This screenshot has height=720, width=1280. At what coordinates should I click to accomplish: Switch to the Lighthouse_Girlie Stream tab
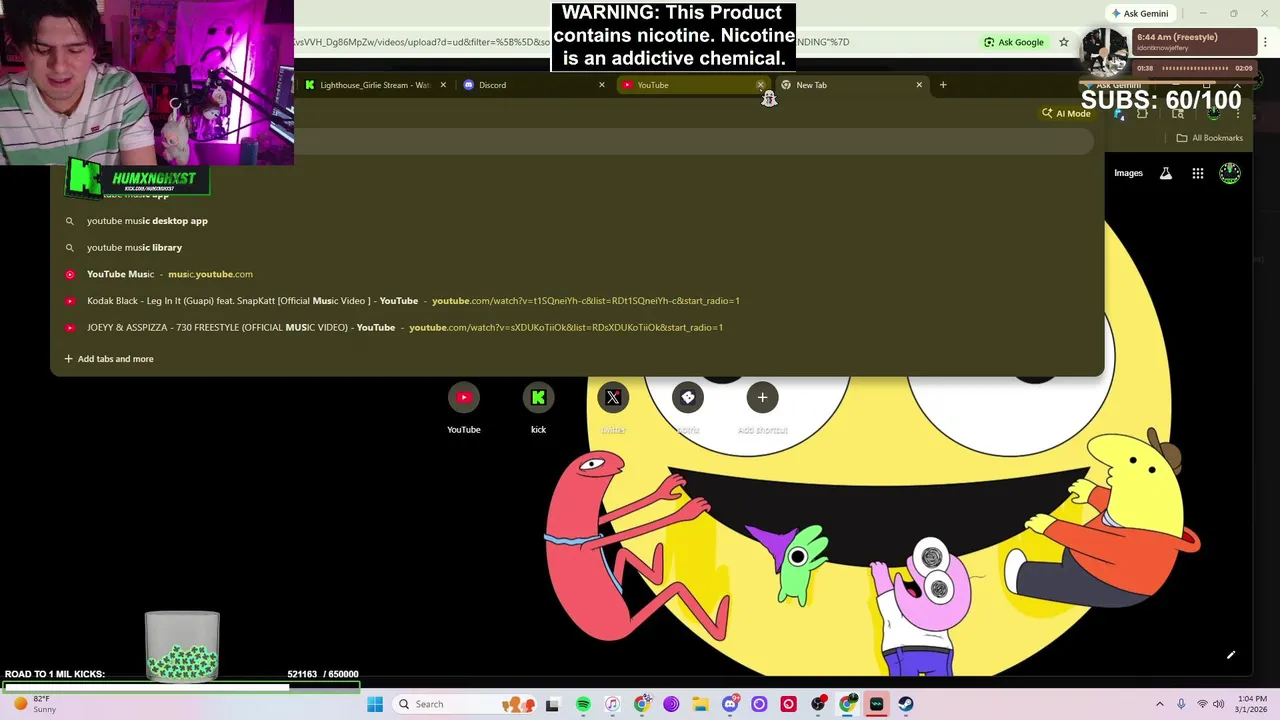[375, 85]
